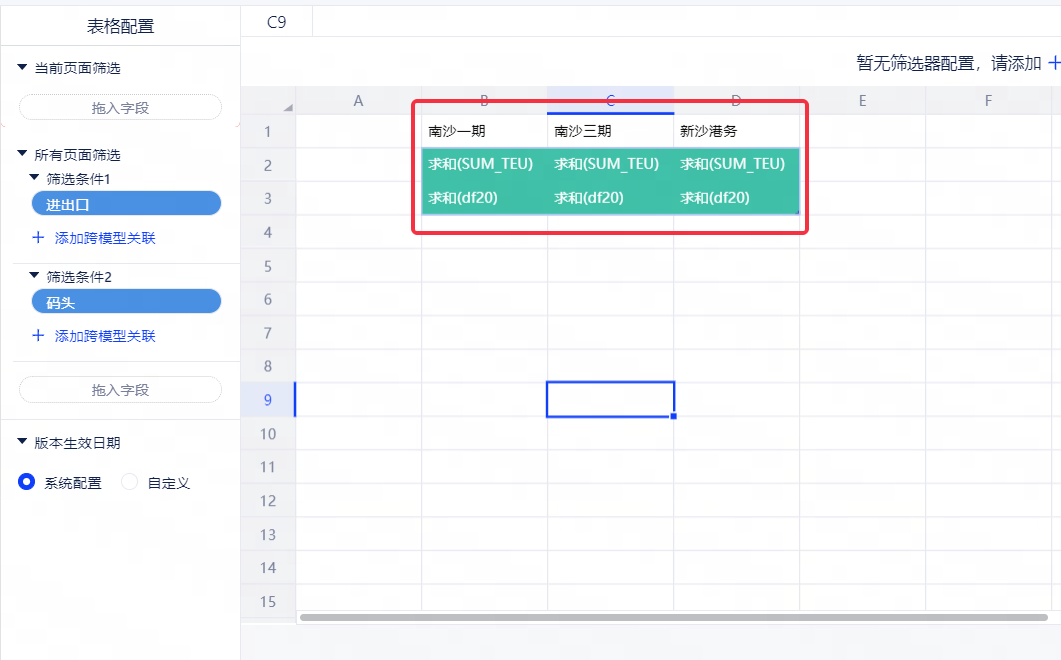Select column E header
Screen dimensions: 1061x660
(x=862, y=100)
